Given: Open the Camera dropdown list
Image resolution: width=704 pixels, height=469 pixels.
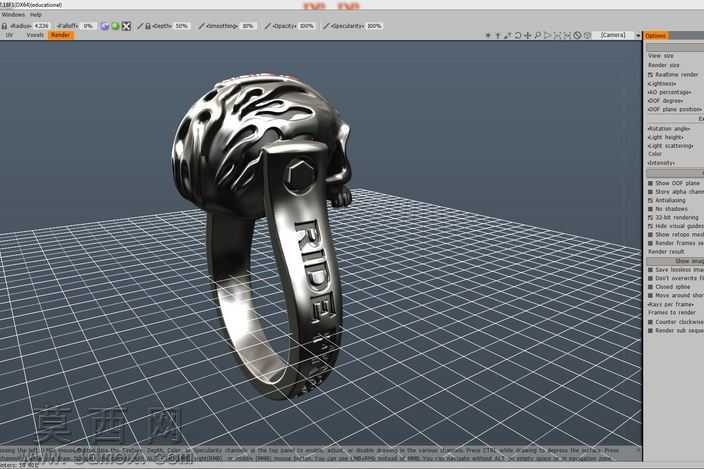Looking at the screenshot, I should [616, 35].
